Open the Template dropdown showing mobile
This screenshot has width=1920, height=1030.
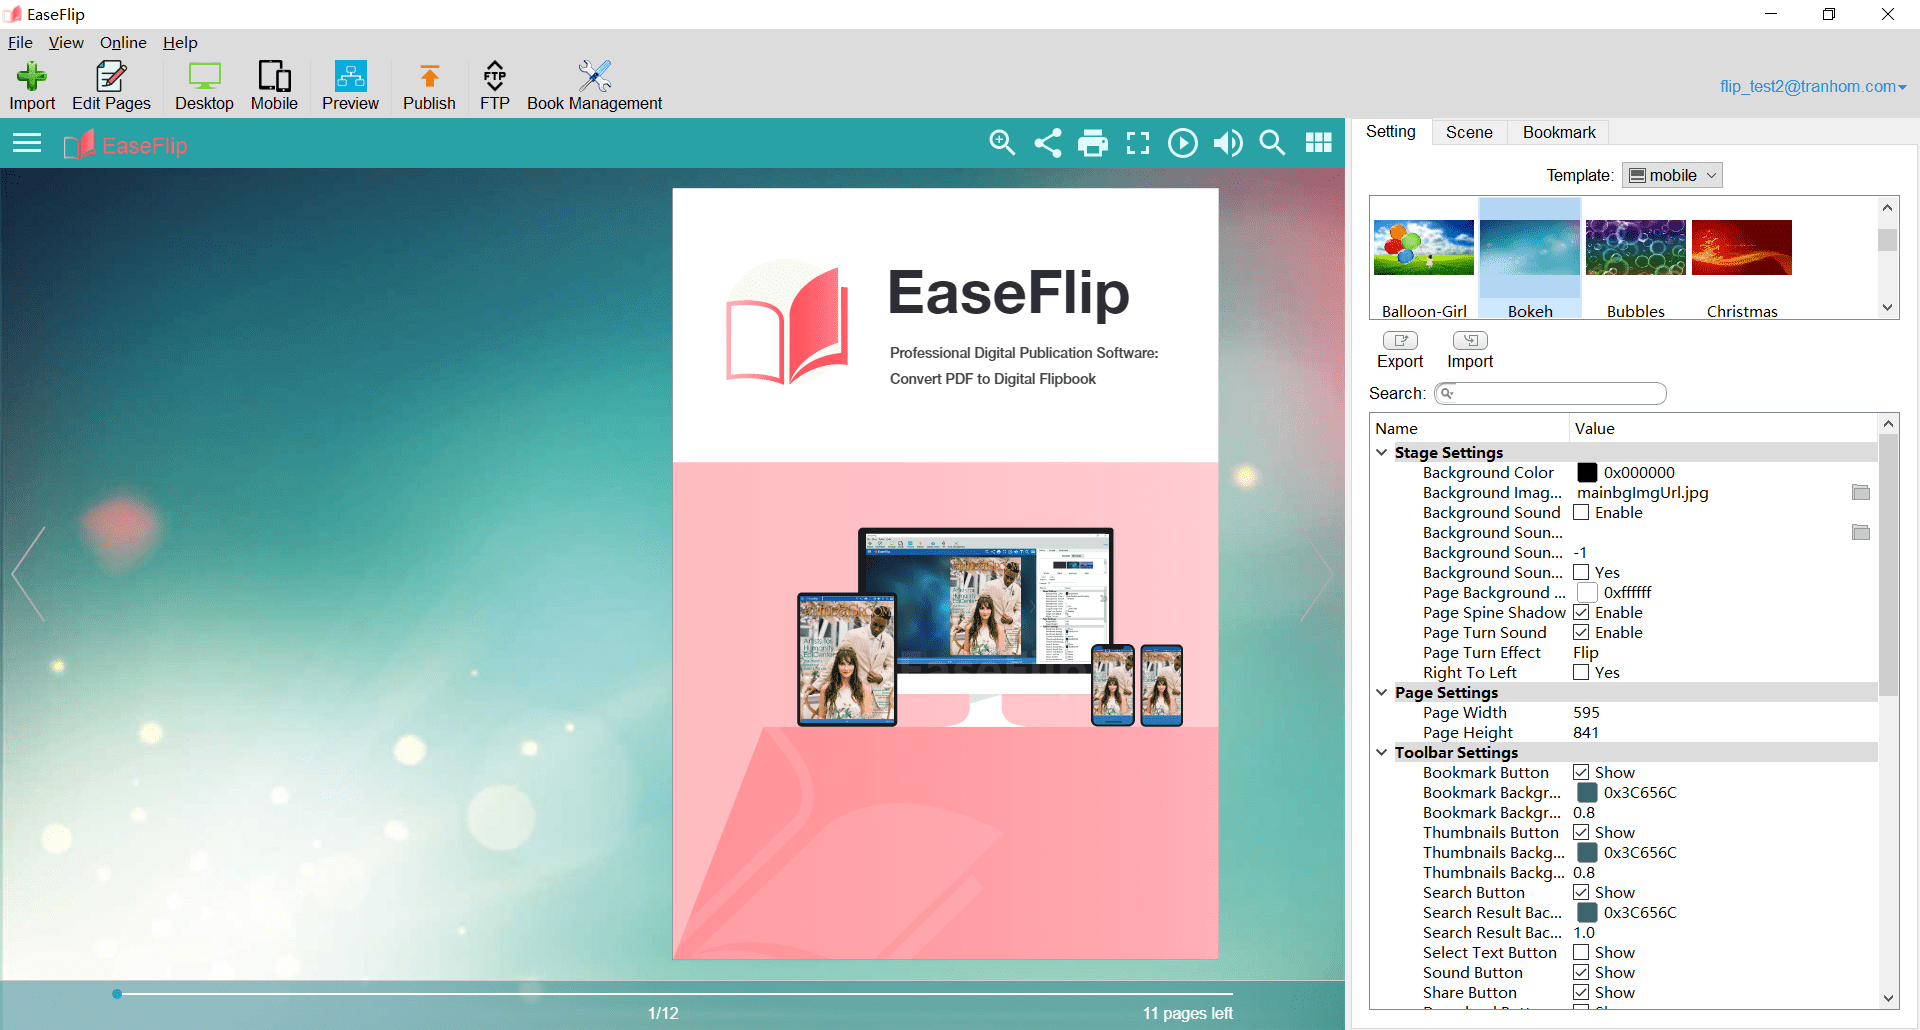tap(1672, 175)
